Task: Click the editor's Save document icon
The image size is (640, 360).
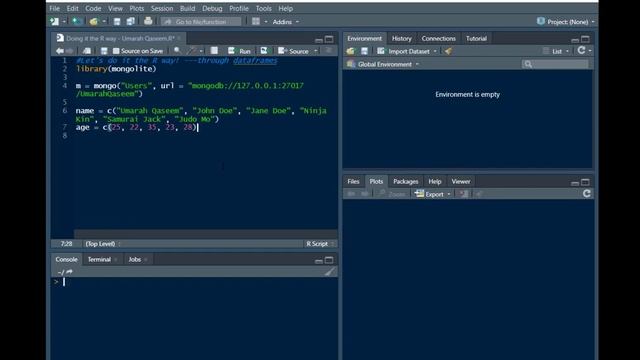Action: 104,51
